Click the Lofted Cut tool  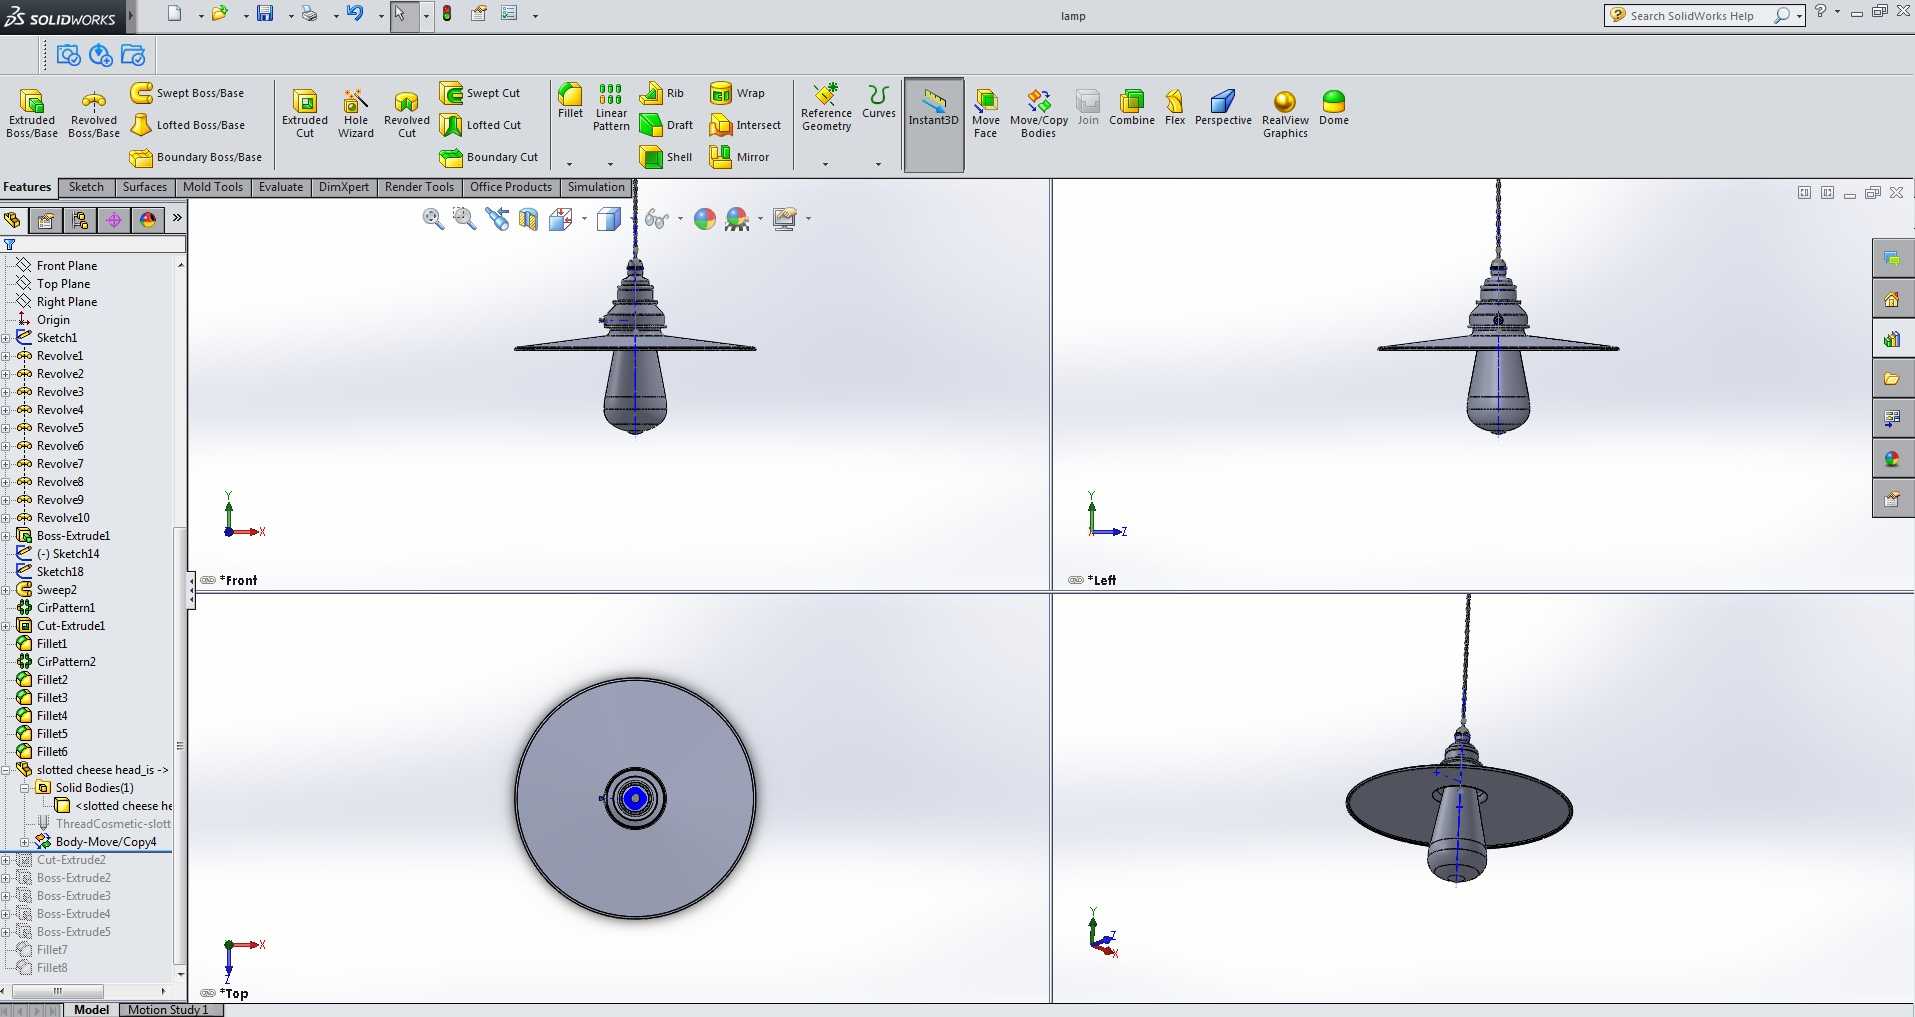[481, 125]
